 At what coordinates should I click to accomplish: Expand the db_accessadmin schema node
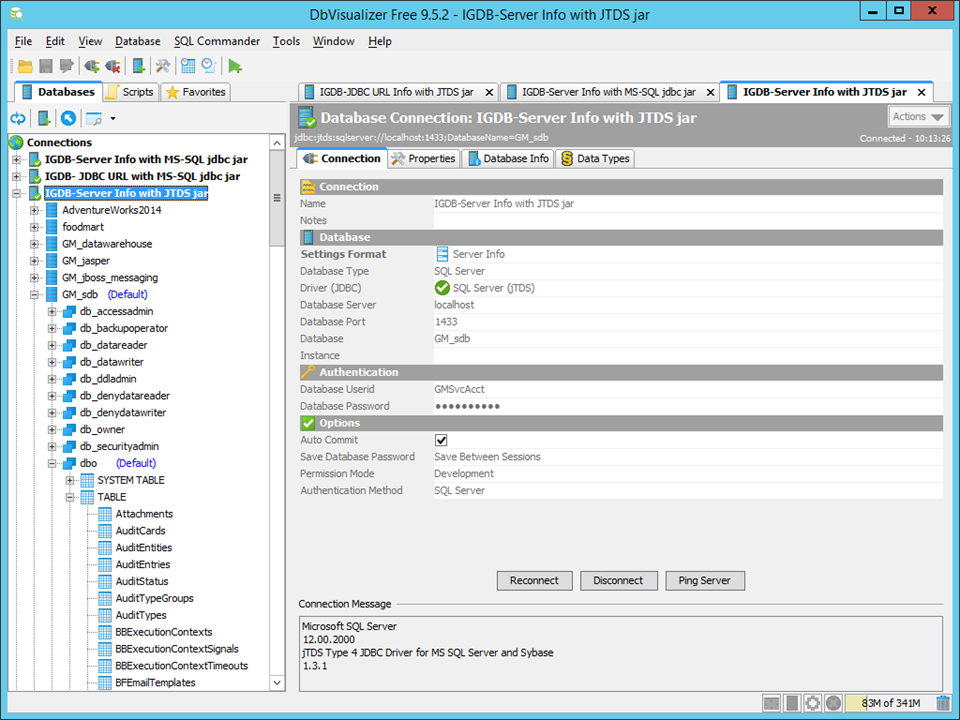tap(52, 312)
